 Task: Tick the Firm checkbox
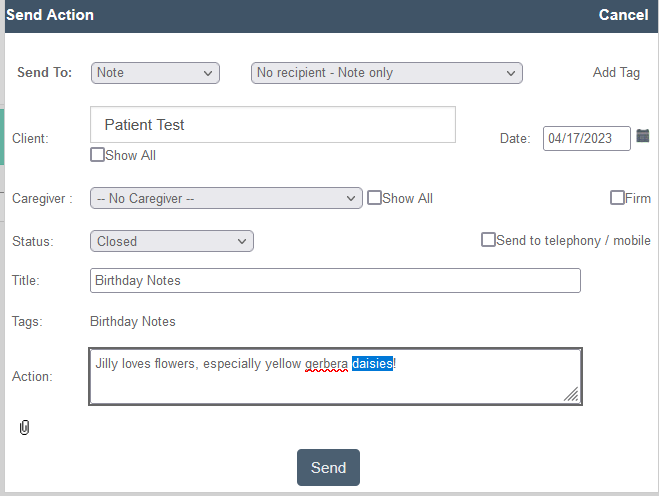pyautogui.click(x=617, y=198)
